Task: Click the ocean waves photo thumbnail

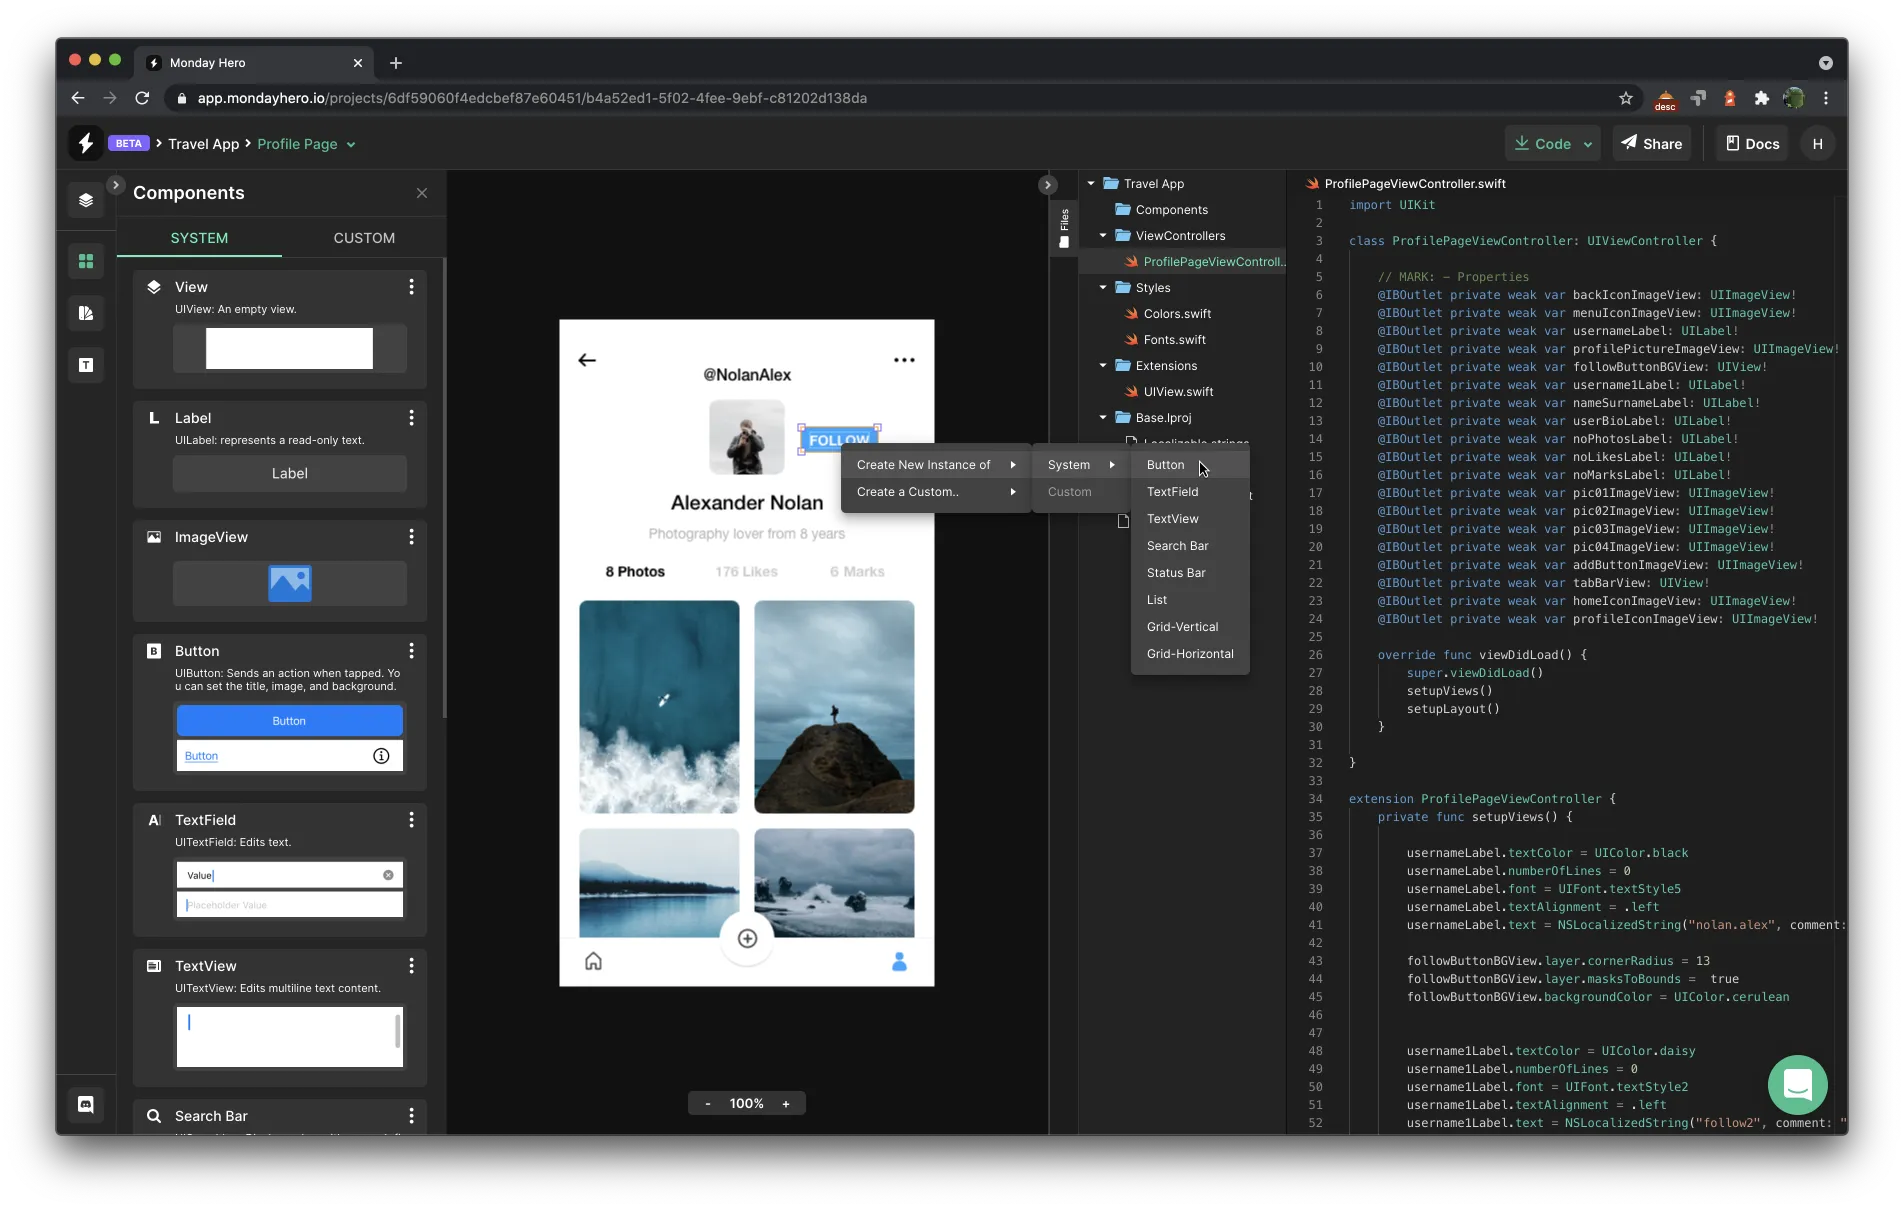Action: coord(659,707)
